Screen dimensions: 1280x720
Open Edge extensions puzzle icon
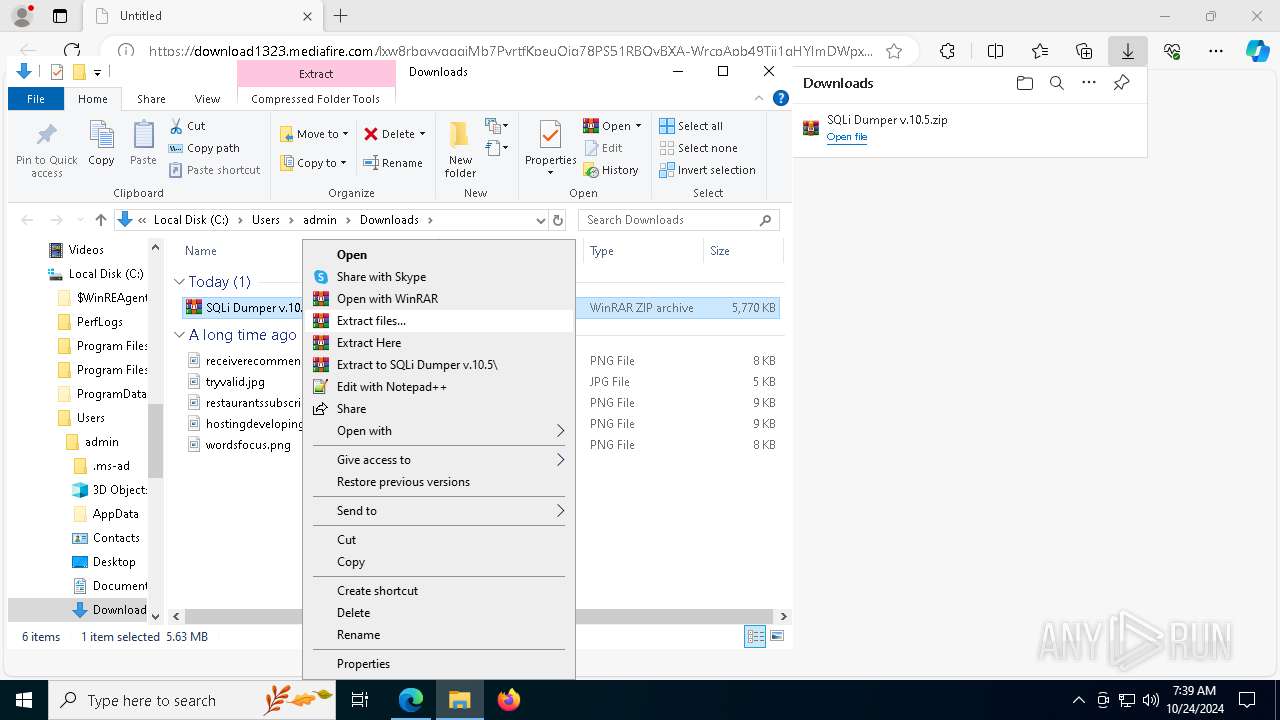coord(947,51)
